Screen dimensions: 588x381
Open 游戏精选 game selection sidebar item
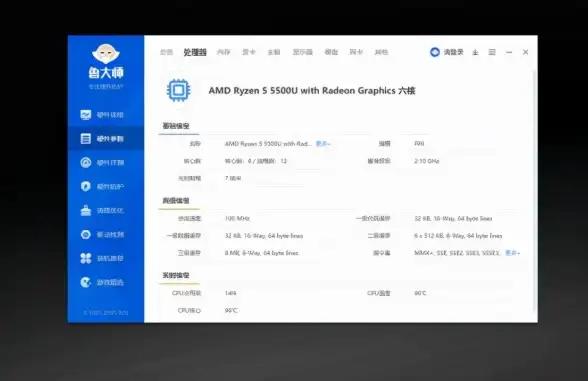click(x=102, y=282)
